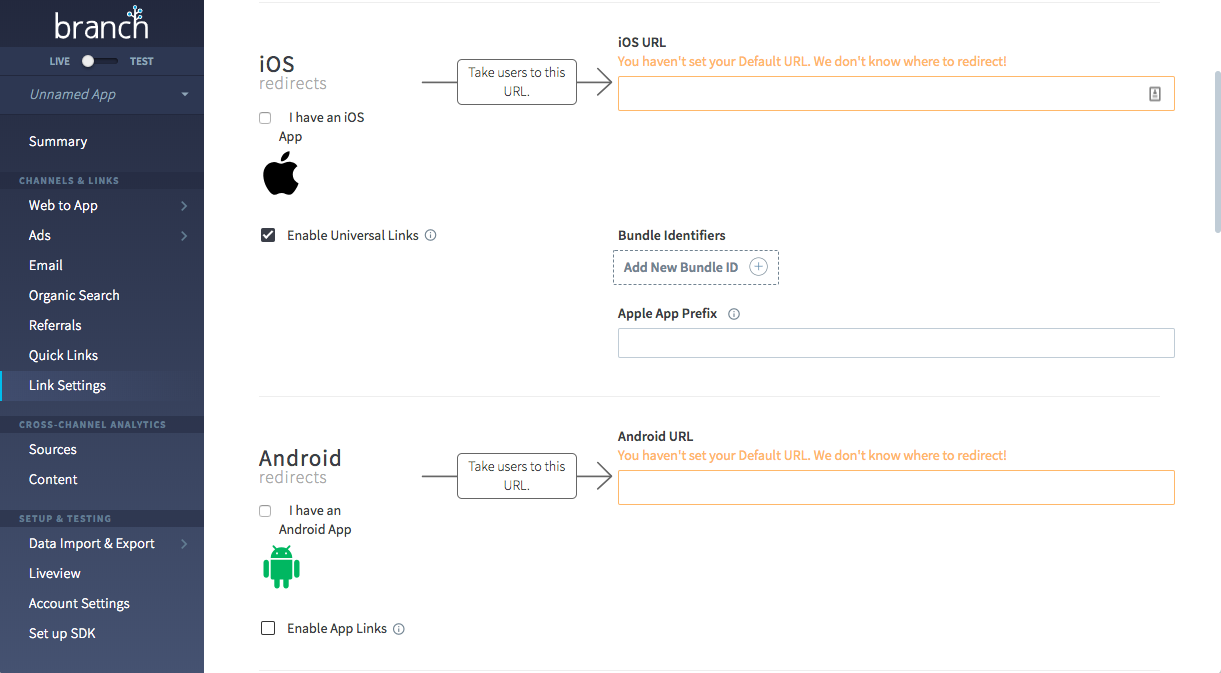
Task: Click the small contact icon inside iOS URL field
Action: [x=1155, y=92]
